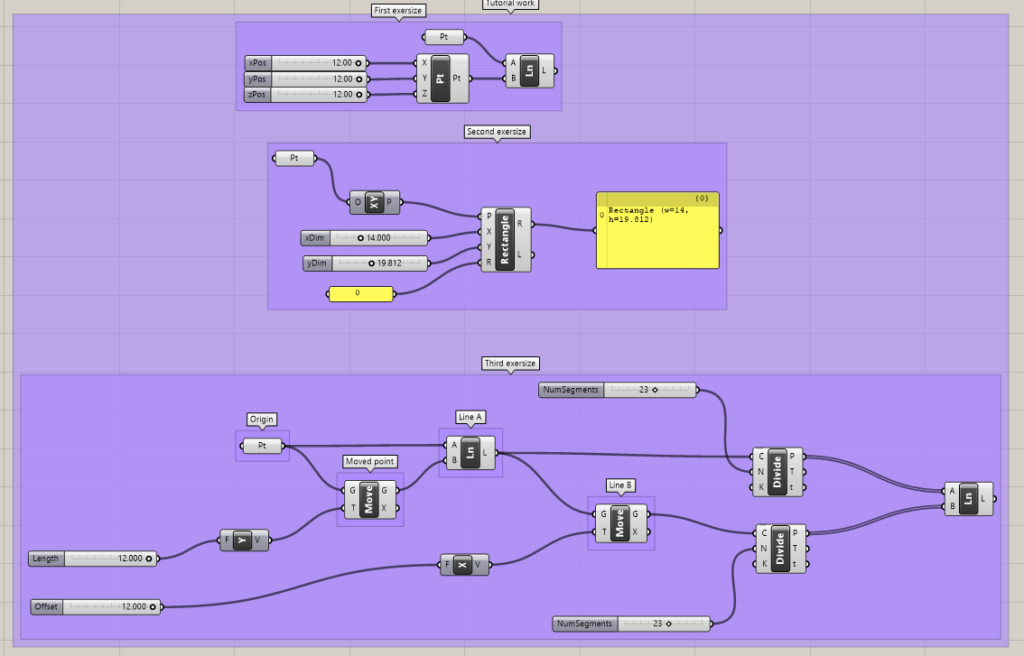
Task: Click the xPos slider name label
Action: point(259,63)
